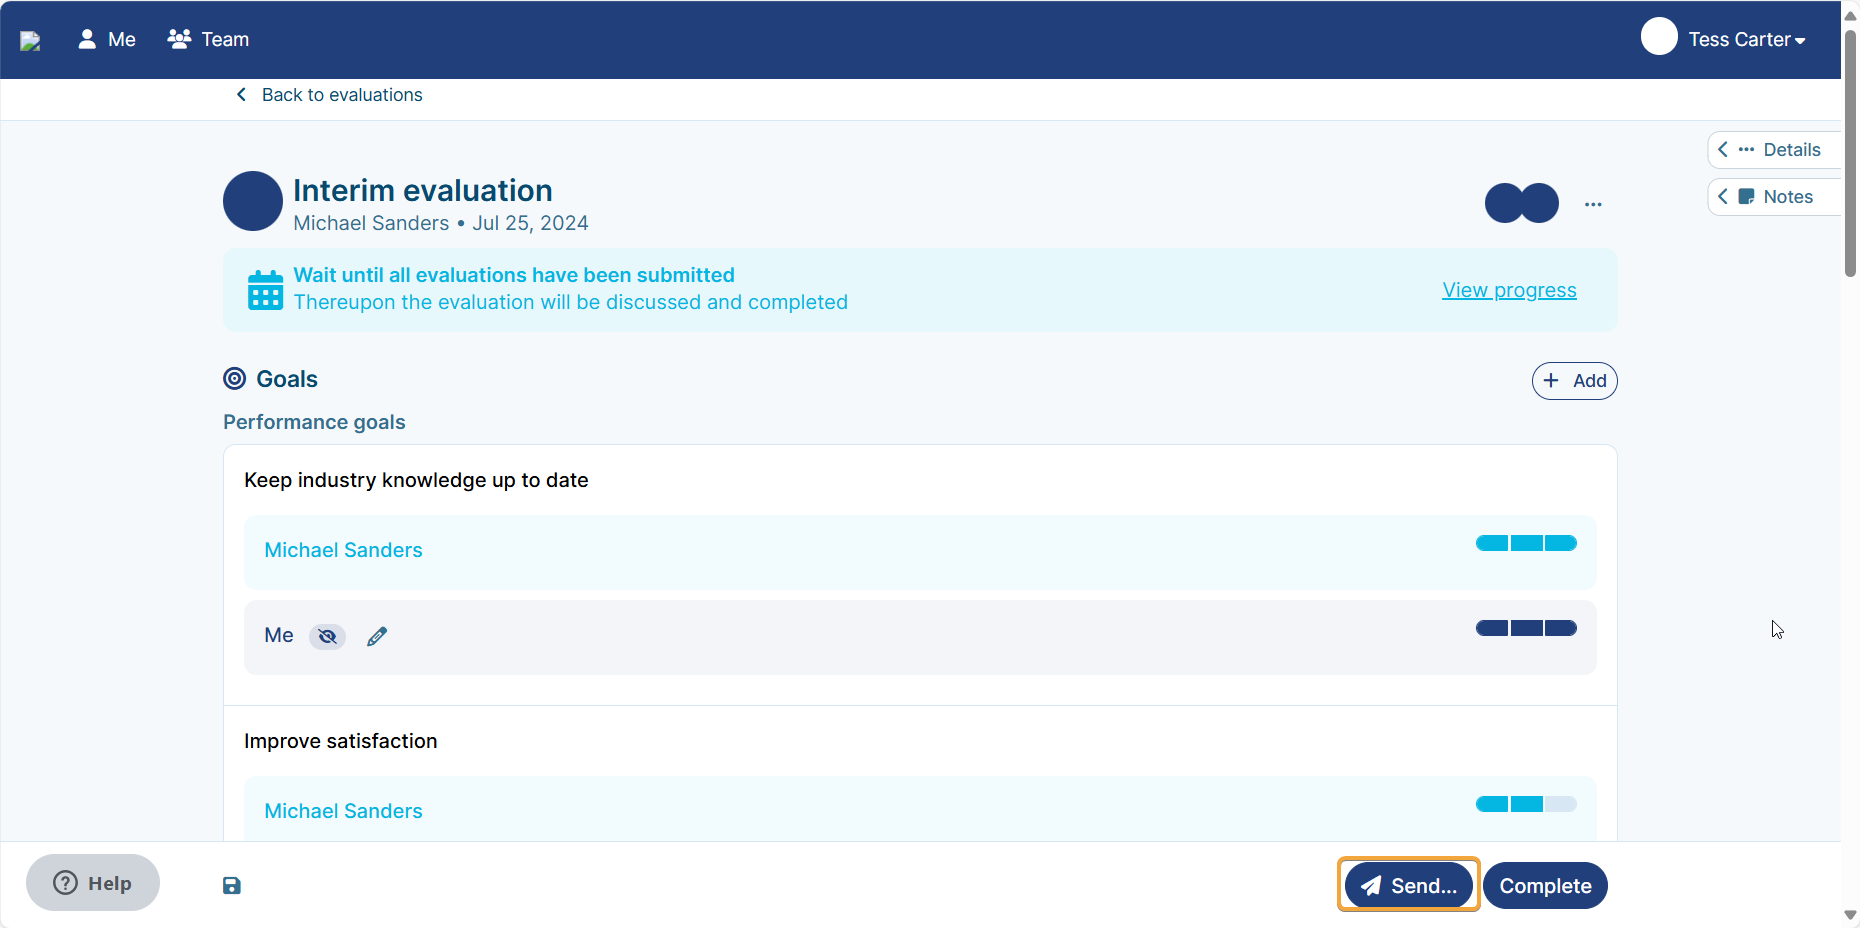Screen dimensions: 1860x928
Task: Open the Me menu
Action: 106,39
